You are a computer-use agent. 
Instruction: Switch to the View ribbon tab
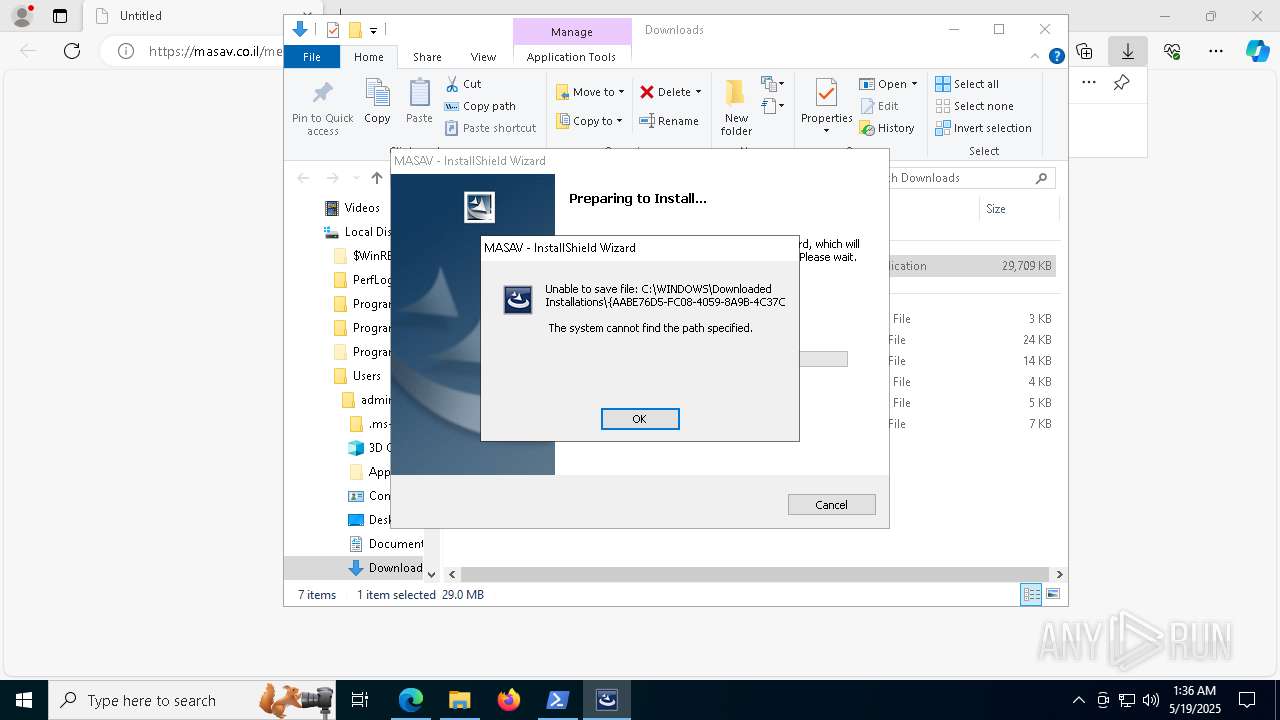pyautogui.click(x=483, y=57)
